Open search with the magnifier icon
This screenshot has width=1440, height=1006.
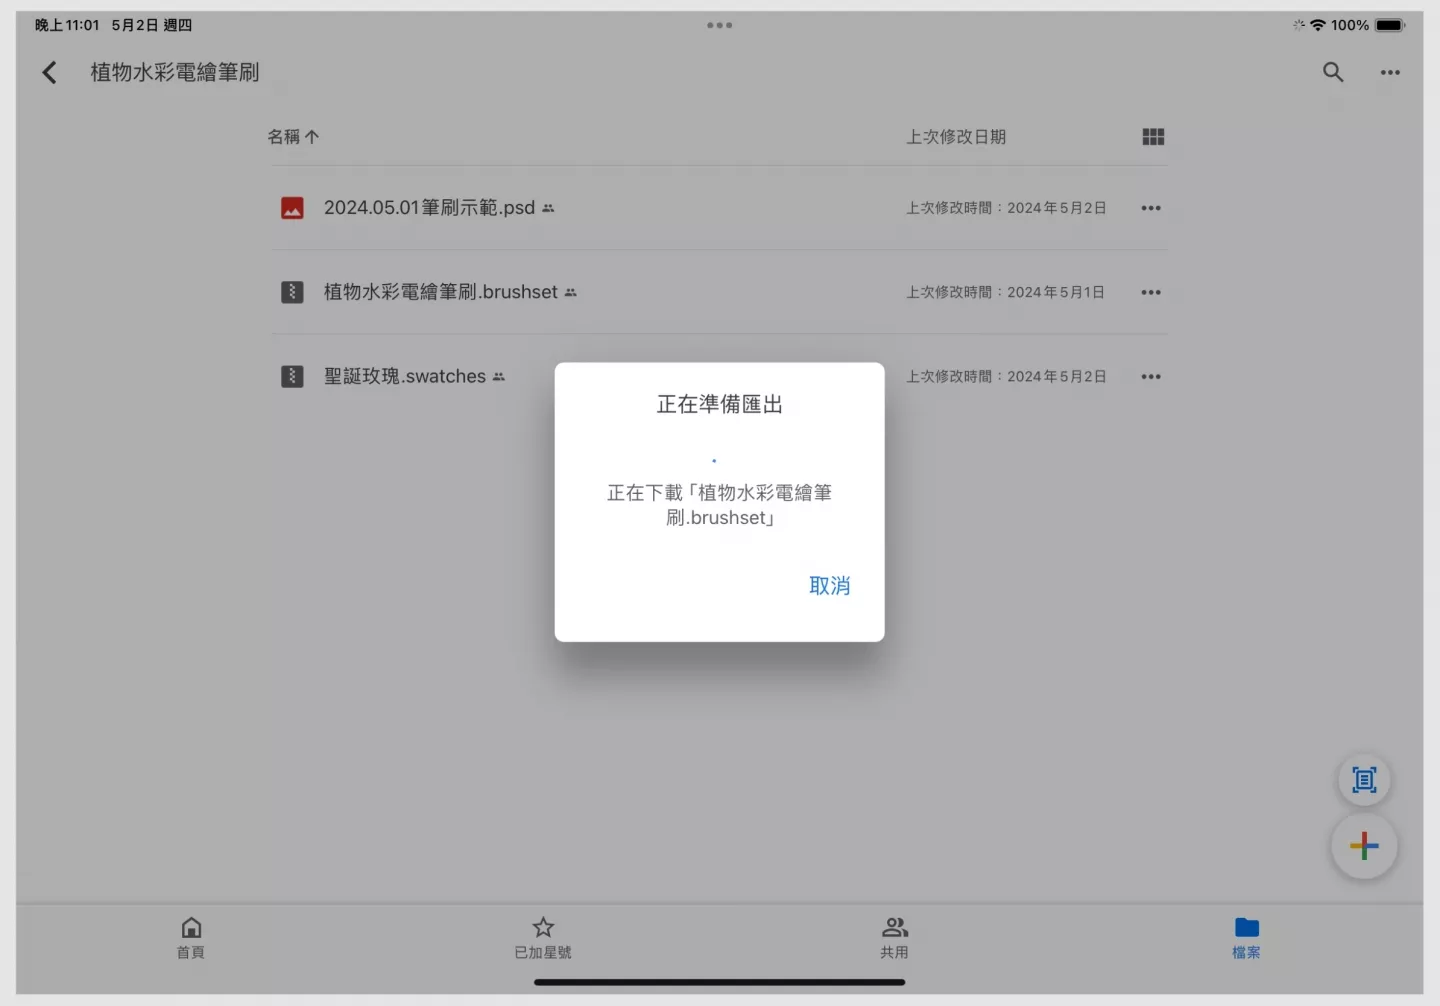click(x=1333, y=72)
